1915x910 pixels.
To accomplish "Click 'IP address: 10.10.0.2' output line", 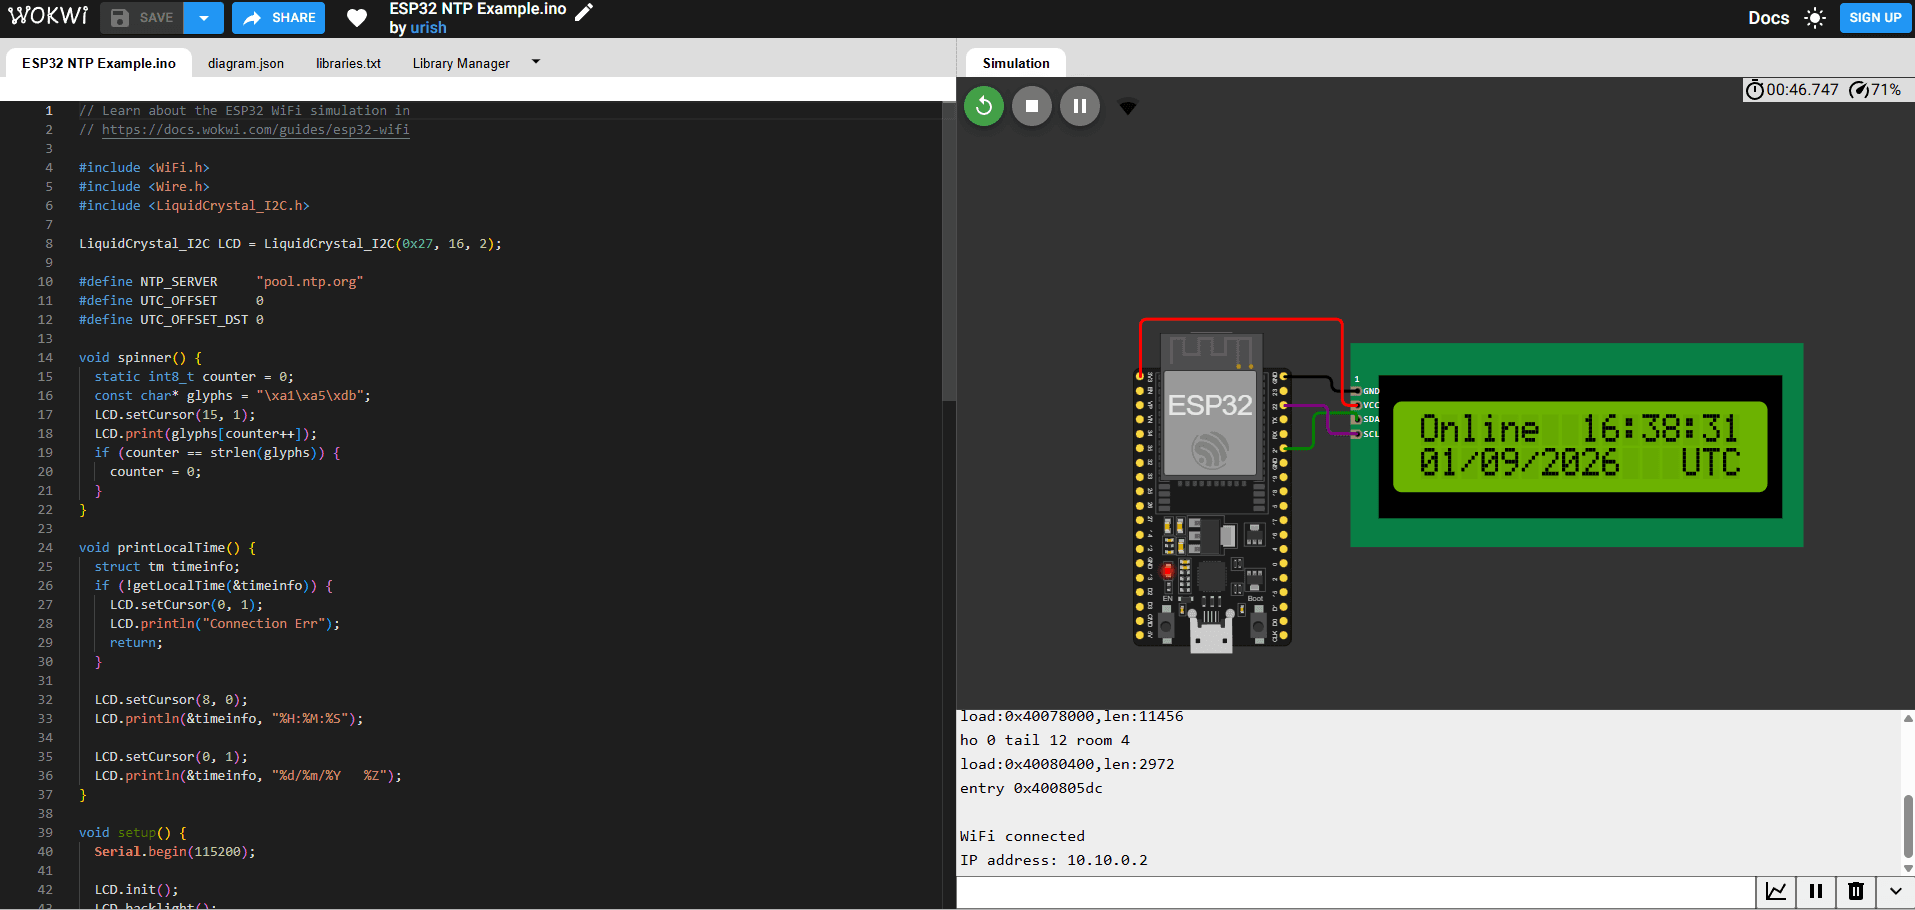I will click(1054, 860).
